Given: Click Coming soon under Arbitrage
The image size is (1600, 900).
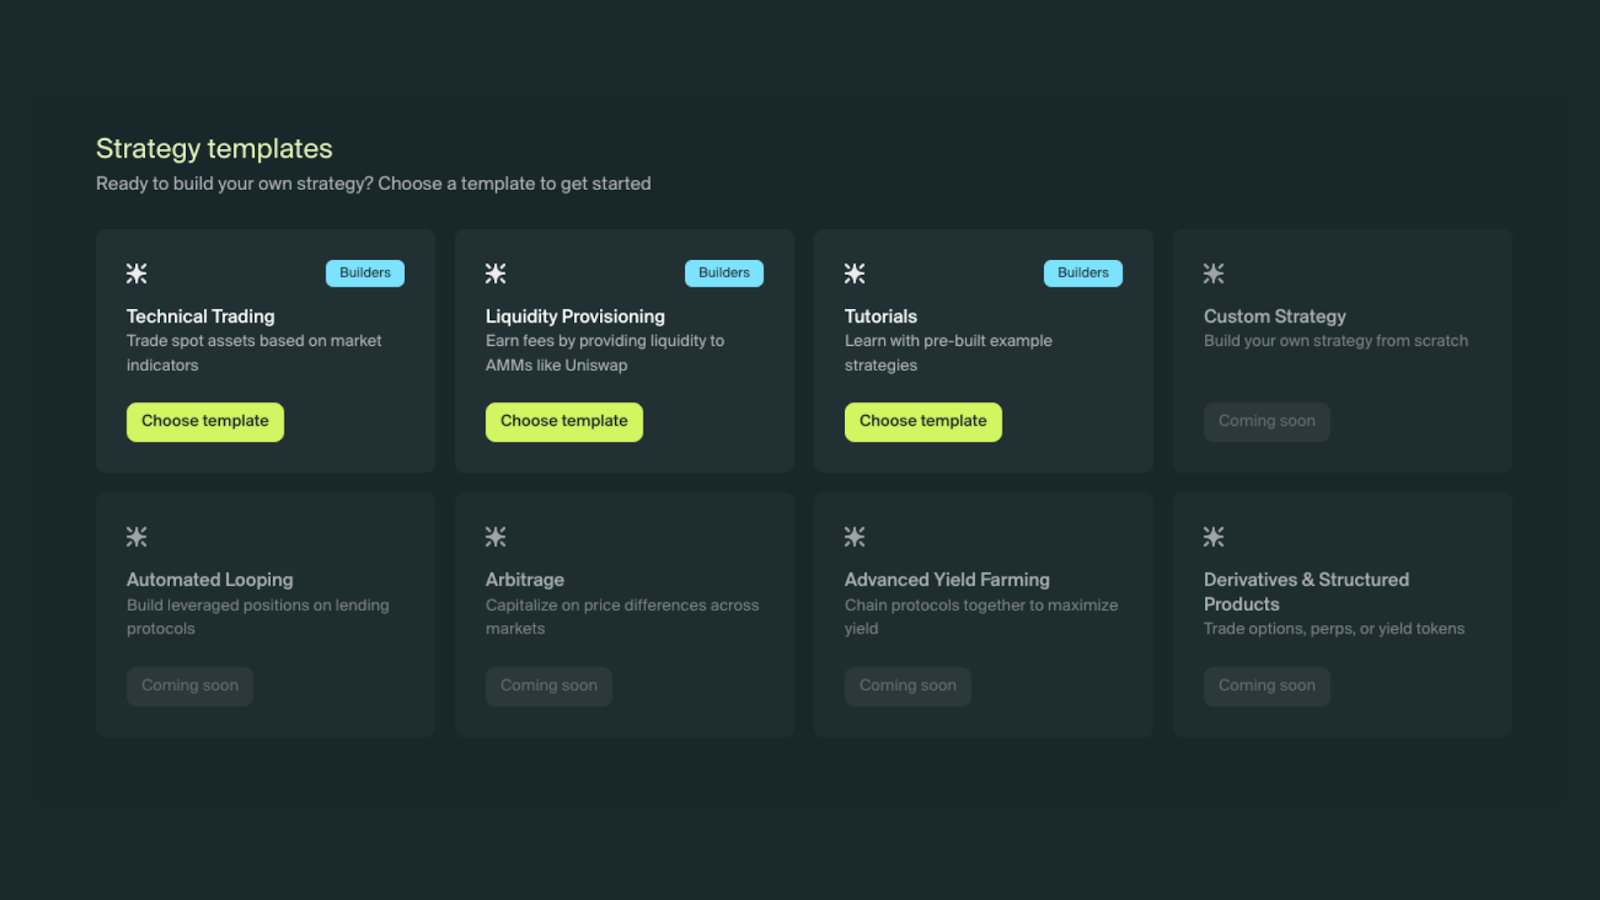Looking at the screenshot, I should point(549,686).
